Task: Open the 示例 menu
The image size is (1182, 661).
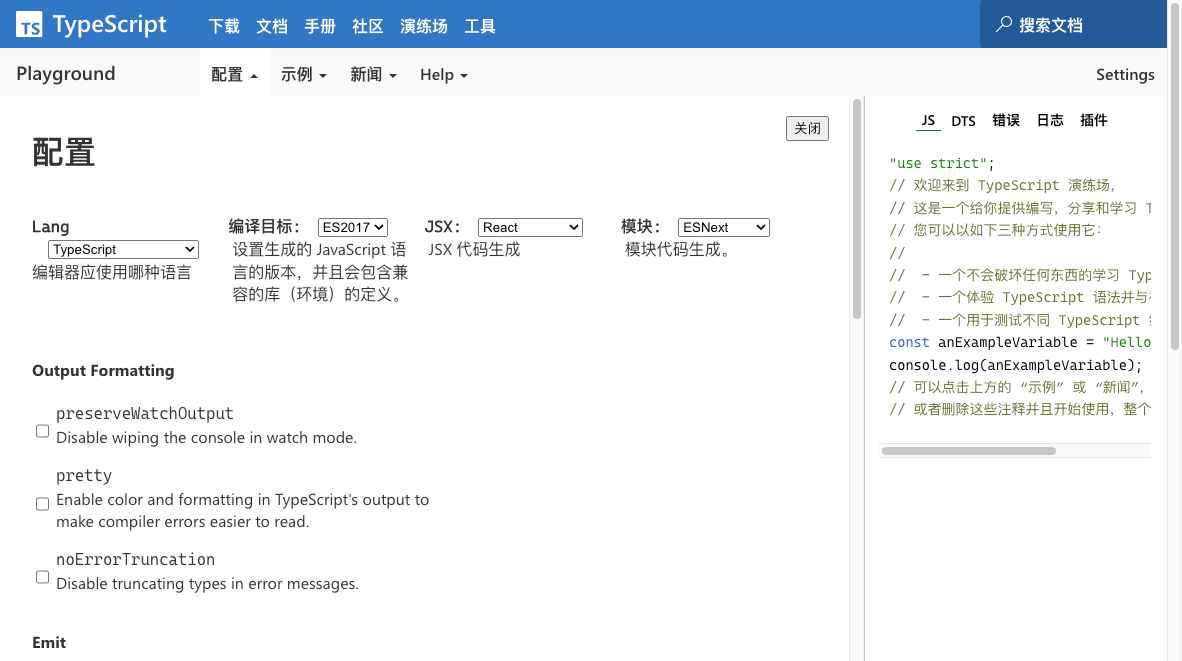Action: tap(304, 75)
